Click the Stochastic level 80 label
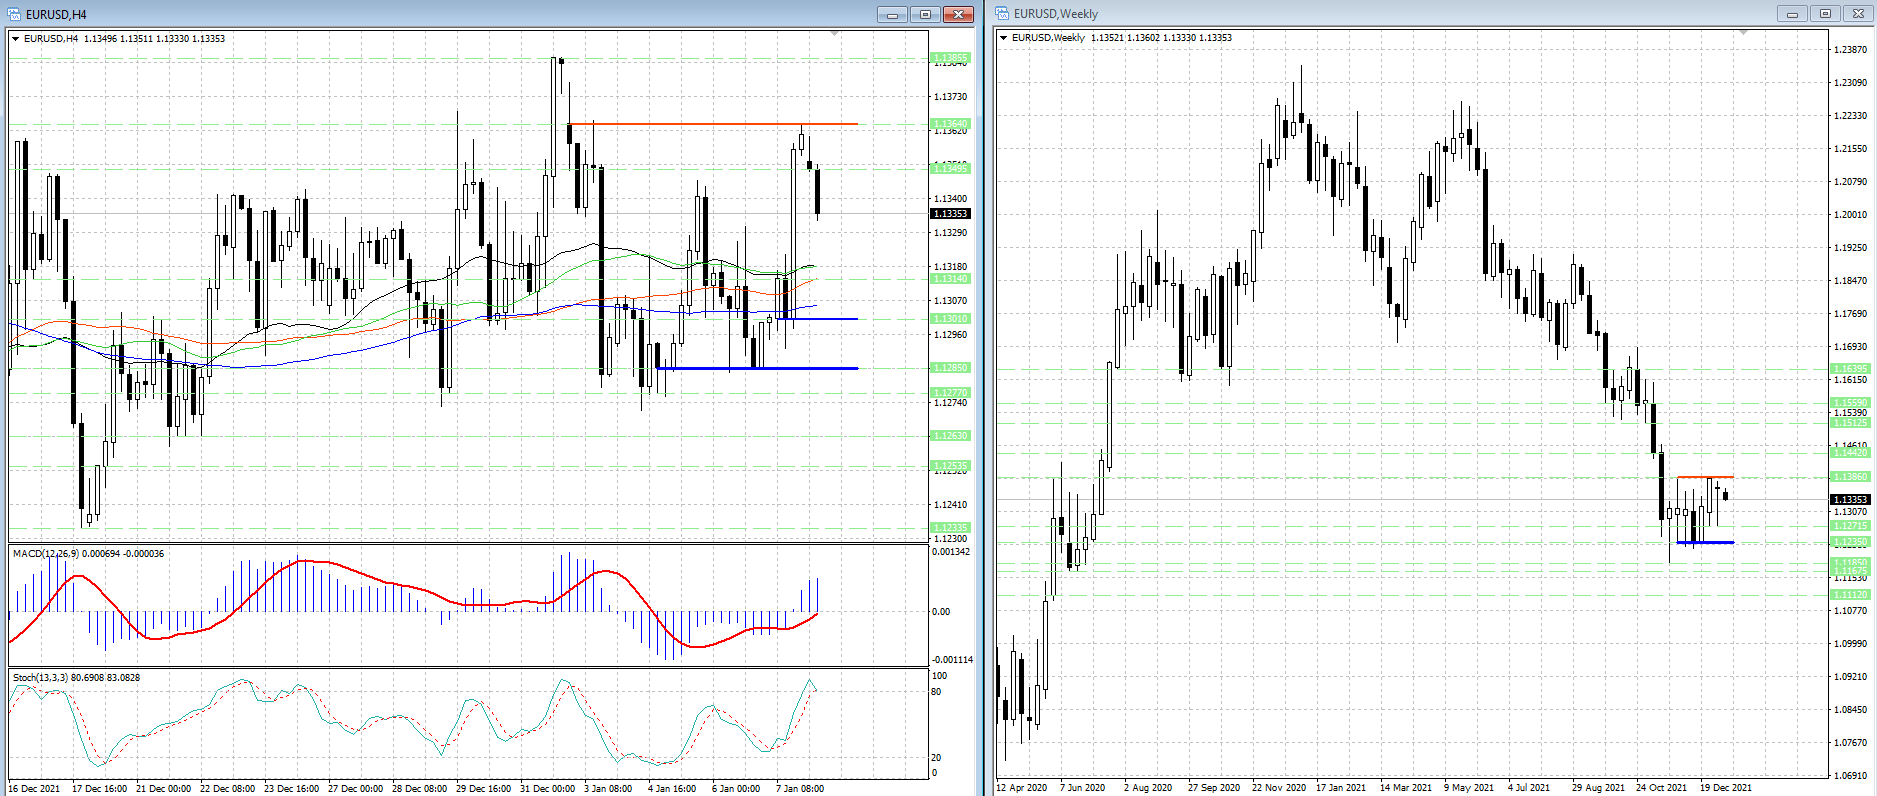This screenshot has height=796, width=1877. (936, 692)
